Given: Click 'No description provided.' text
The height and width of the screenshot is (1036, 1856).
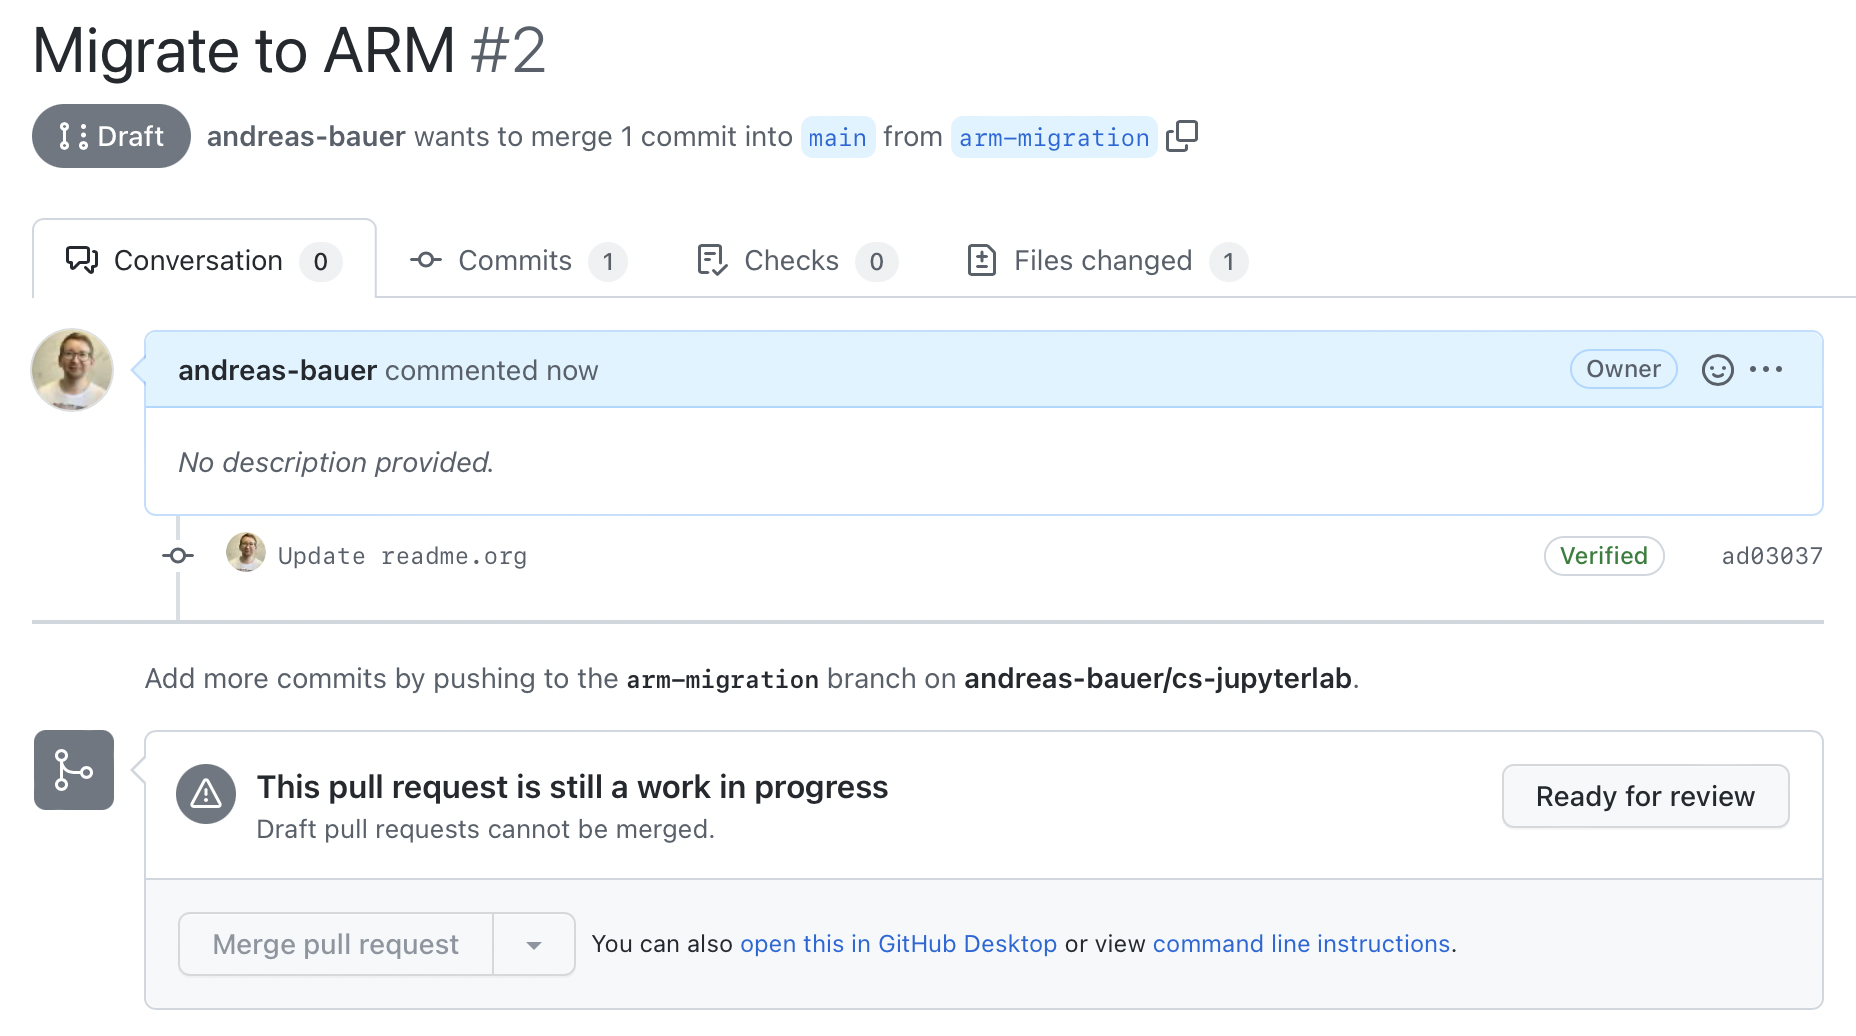Looking at the screenshot, I should pyautogui.click(x=336, y=462).
